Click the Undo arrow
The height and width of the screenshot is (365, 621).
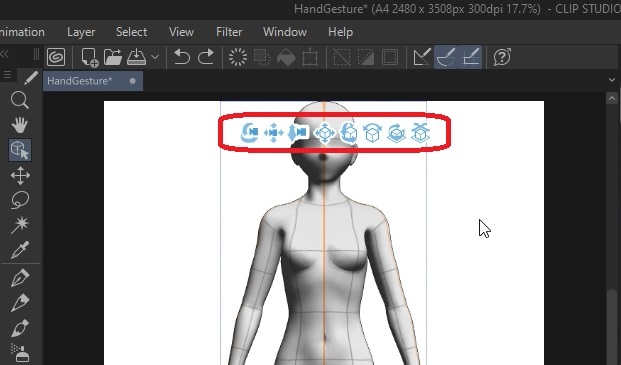182,57
